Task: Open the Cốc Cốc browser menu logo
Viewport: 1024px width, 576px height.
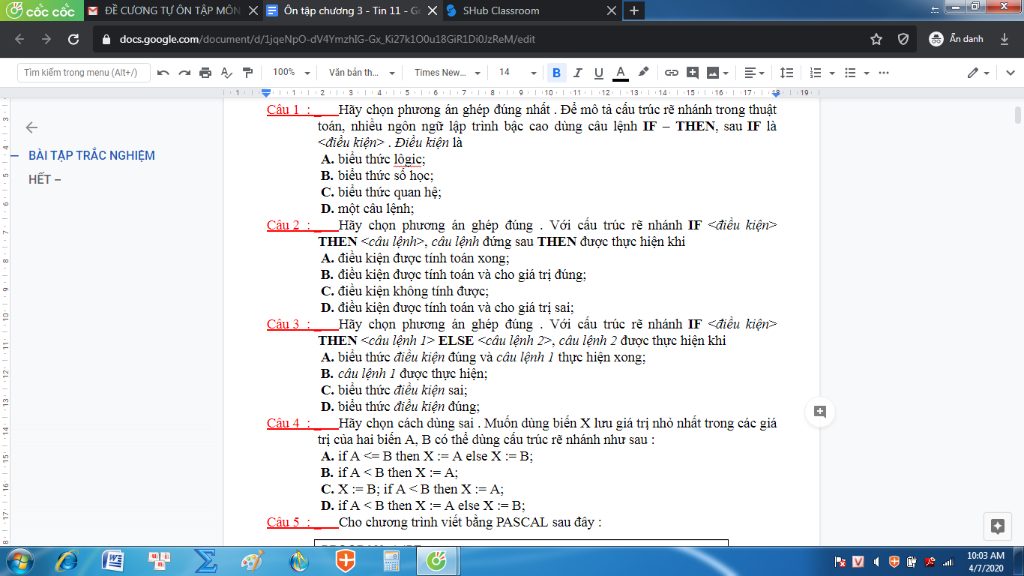Action: tap(42, 10)
